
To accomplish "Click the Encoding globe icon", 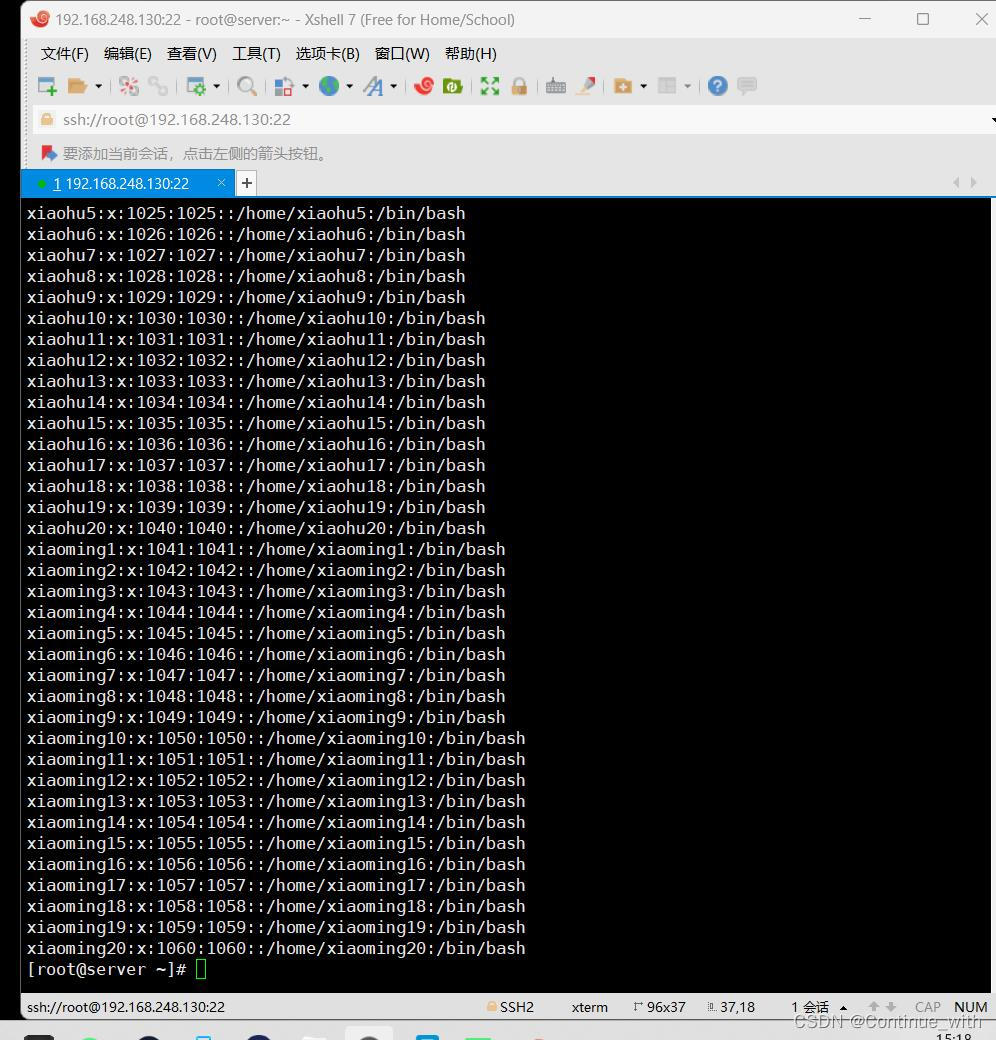I will pos(329,86).
